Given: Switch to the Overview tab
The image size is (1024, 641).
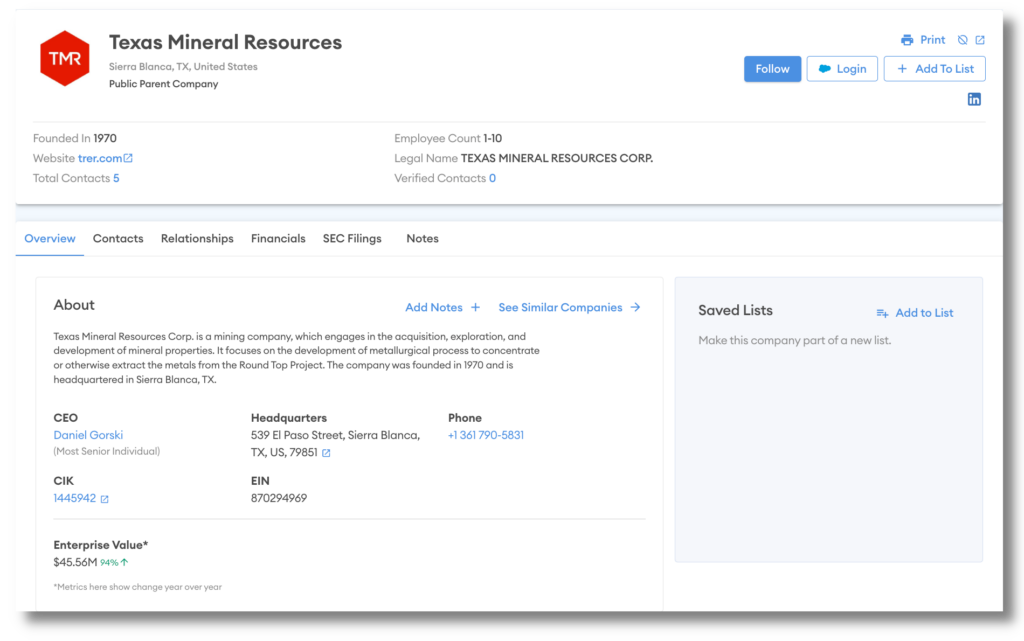Looking at the screenshot, I should [x=50, y=239].
